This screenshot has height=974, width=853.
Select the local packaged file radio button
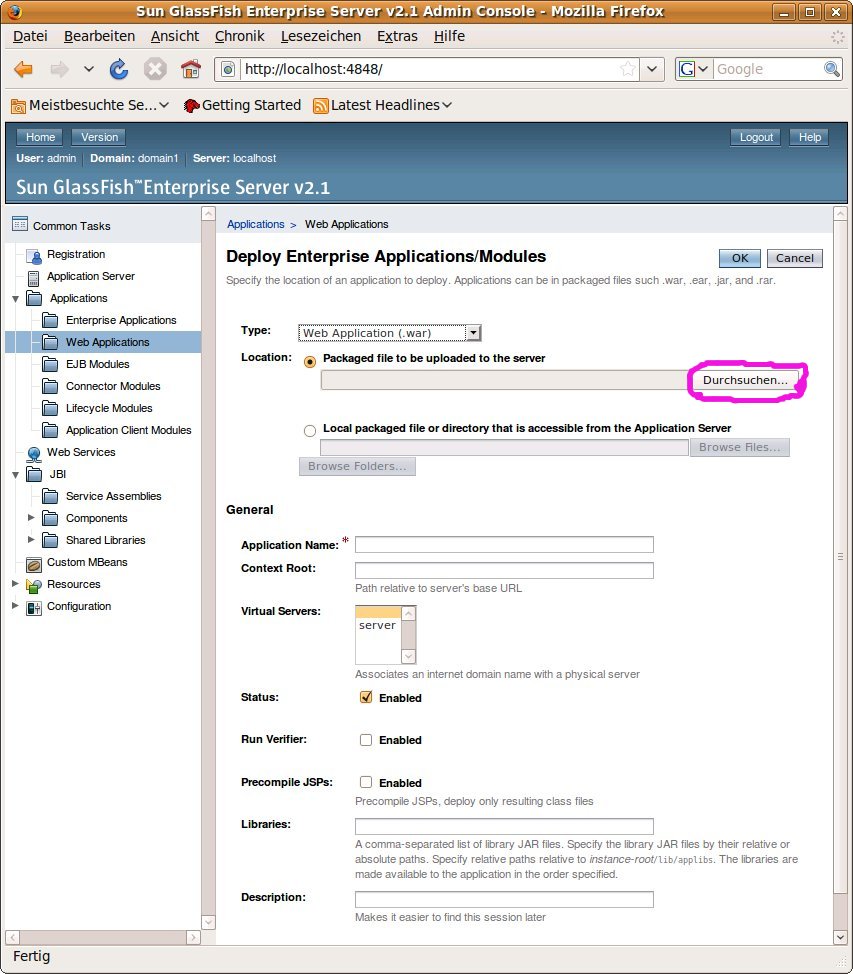[310, 430]
